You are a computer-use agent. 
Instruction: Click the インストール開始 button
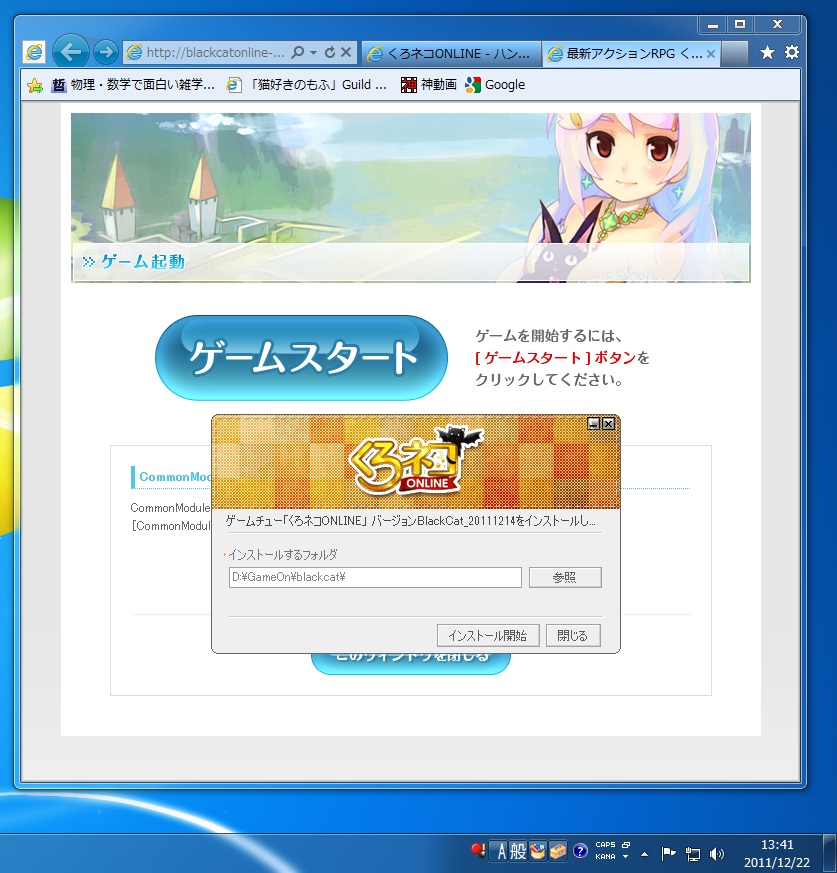point(488,635)
